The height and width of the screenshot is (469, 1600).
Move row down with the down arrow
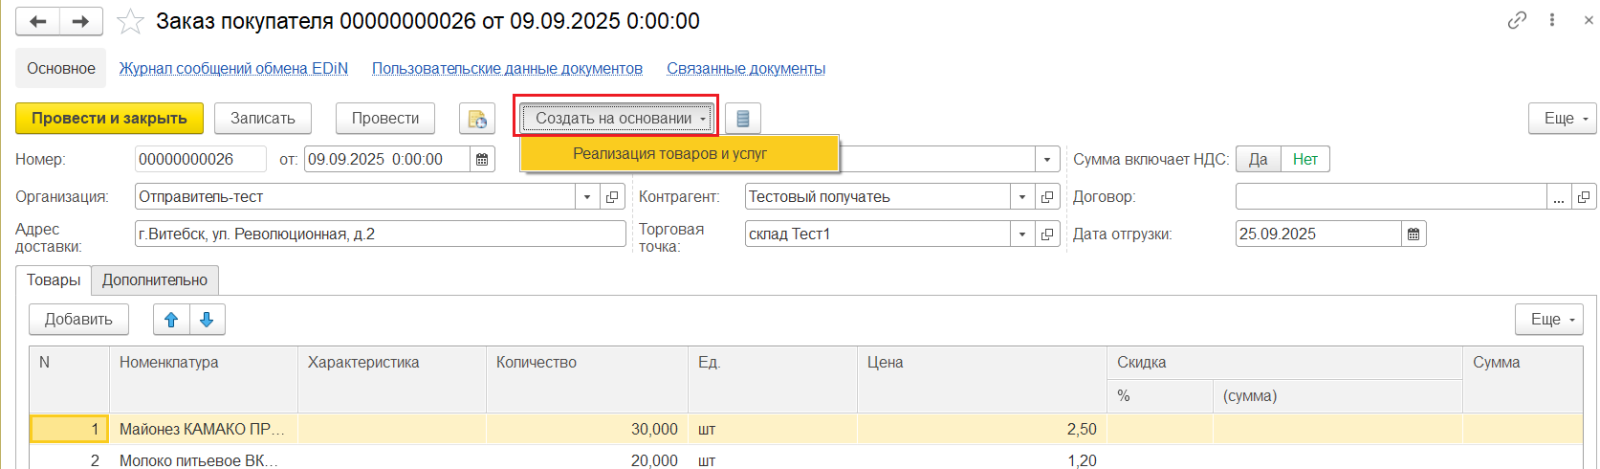[x=206, y=319]
